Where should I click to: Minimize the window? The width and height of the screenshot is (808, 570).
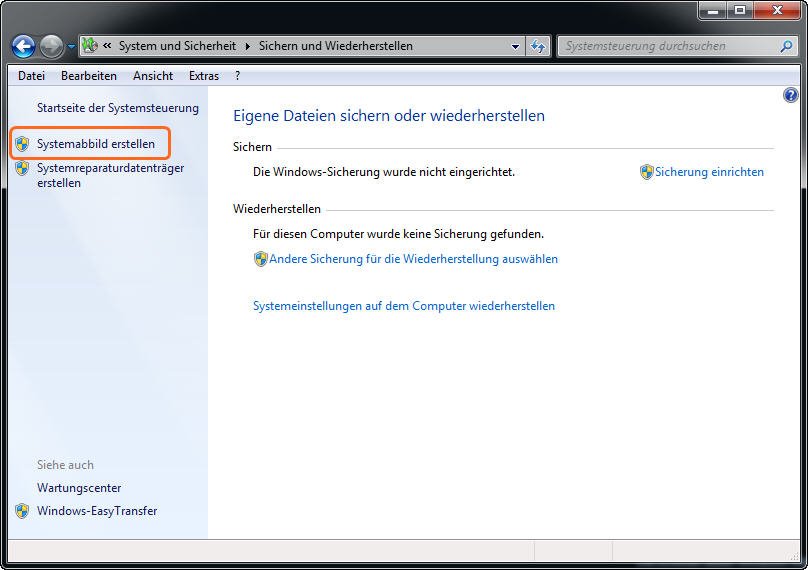point(713,10)
